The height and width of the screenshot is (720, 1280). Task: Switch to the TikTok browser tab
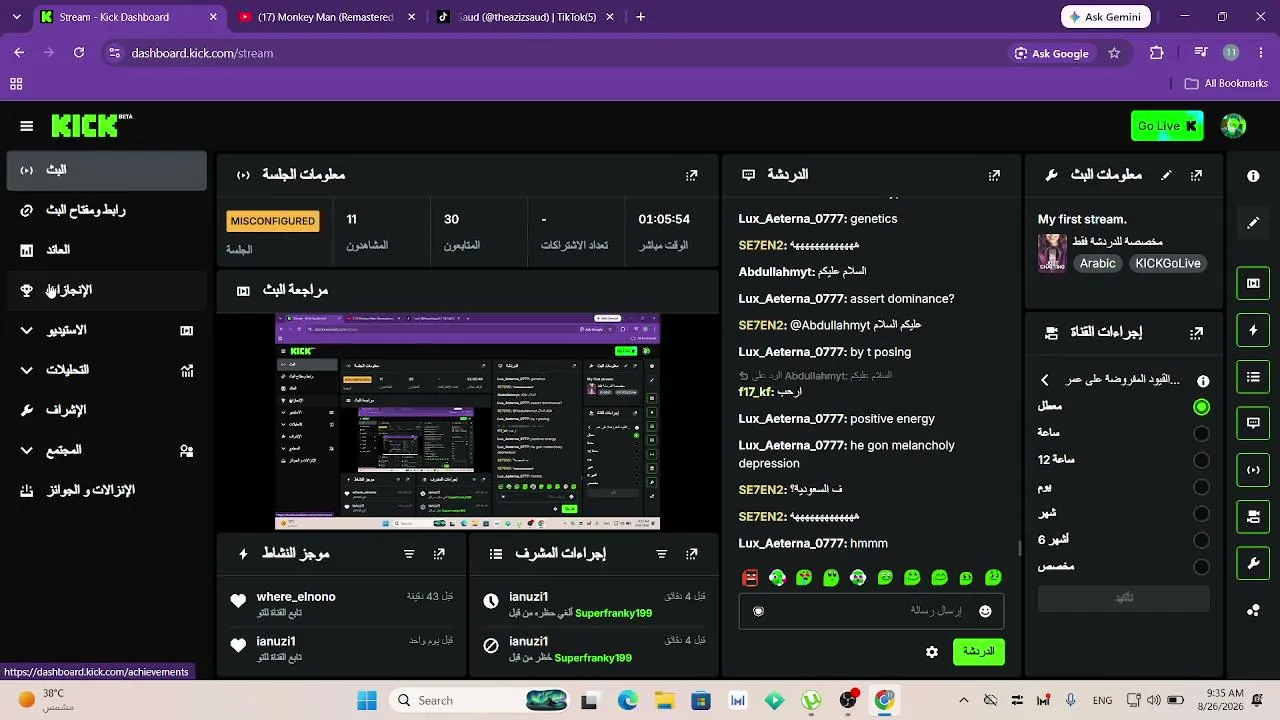527,17
